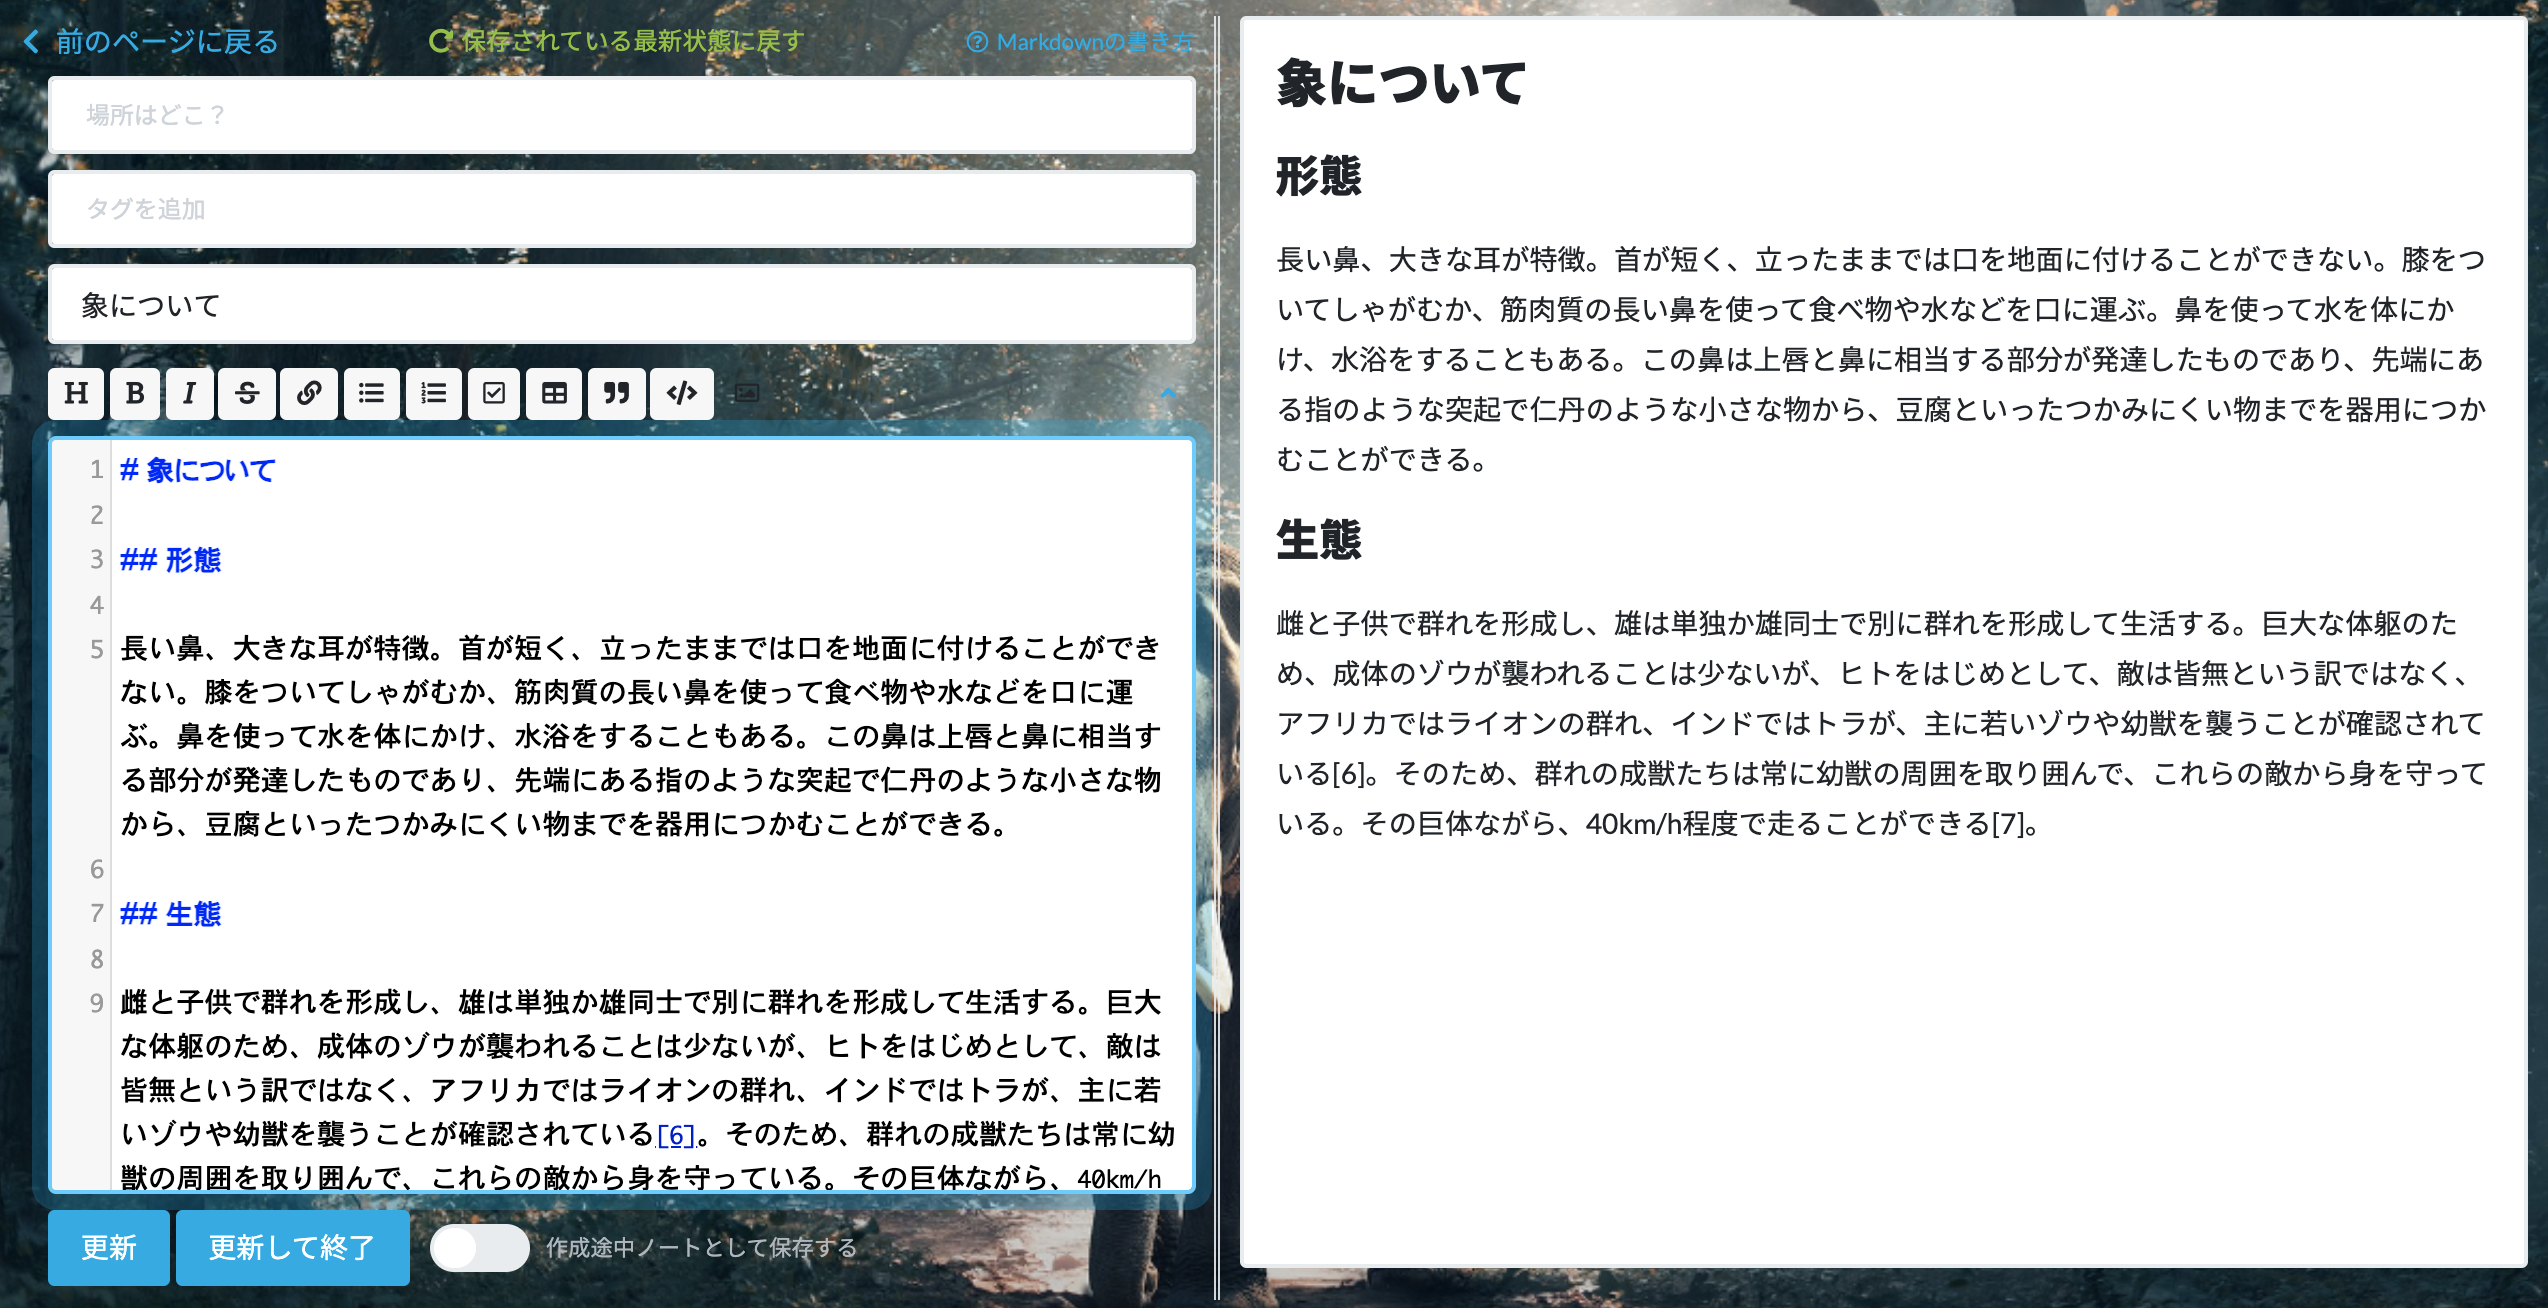Apply strikethrough formatting
Image resolution: width=2548 pixels, height=1308 pixels.
[247, 393]
